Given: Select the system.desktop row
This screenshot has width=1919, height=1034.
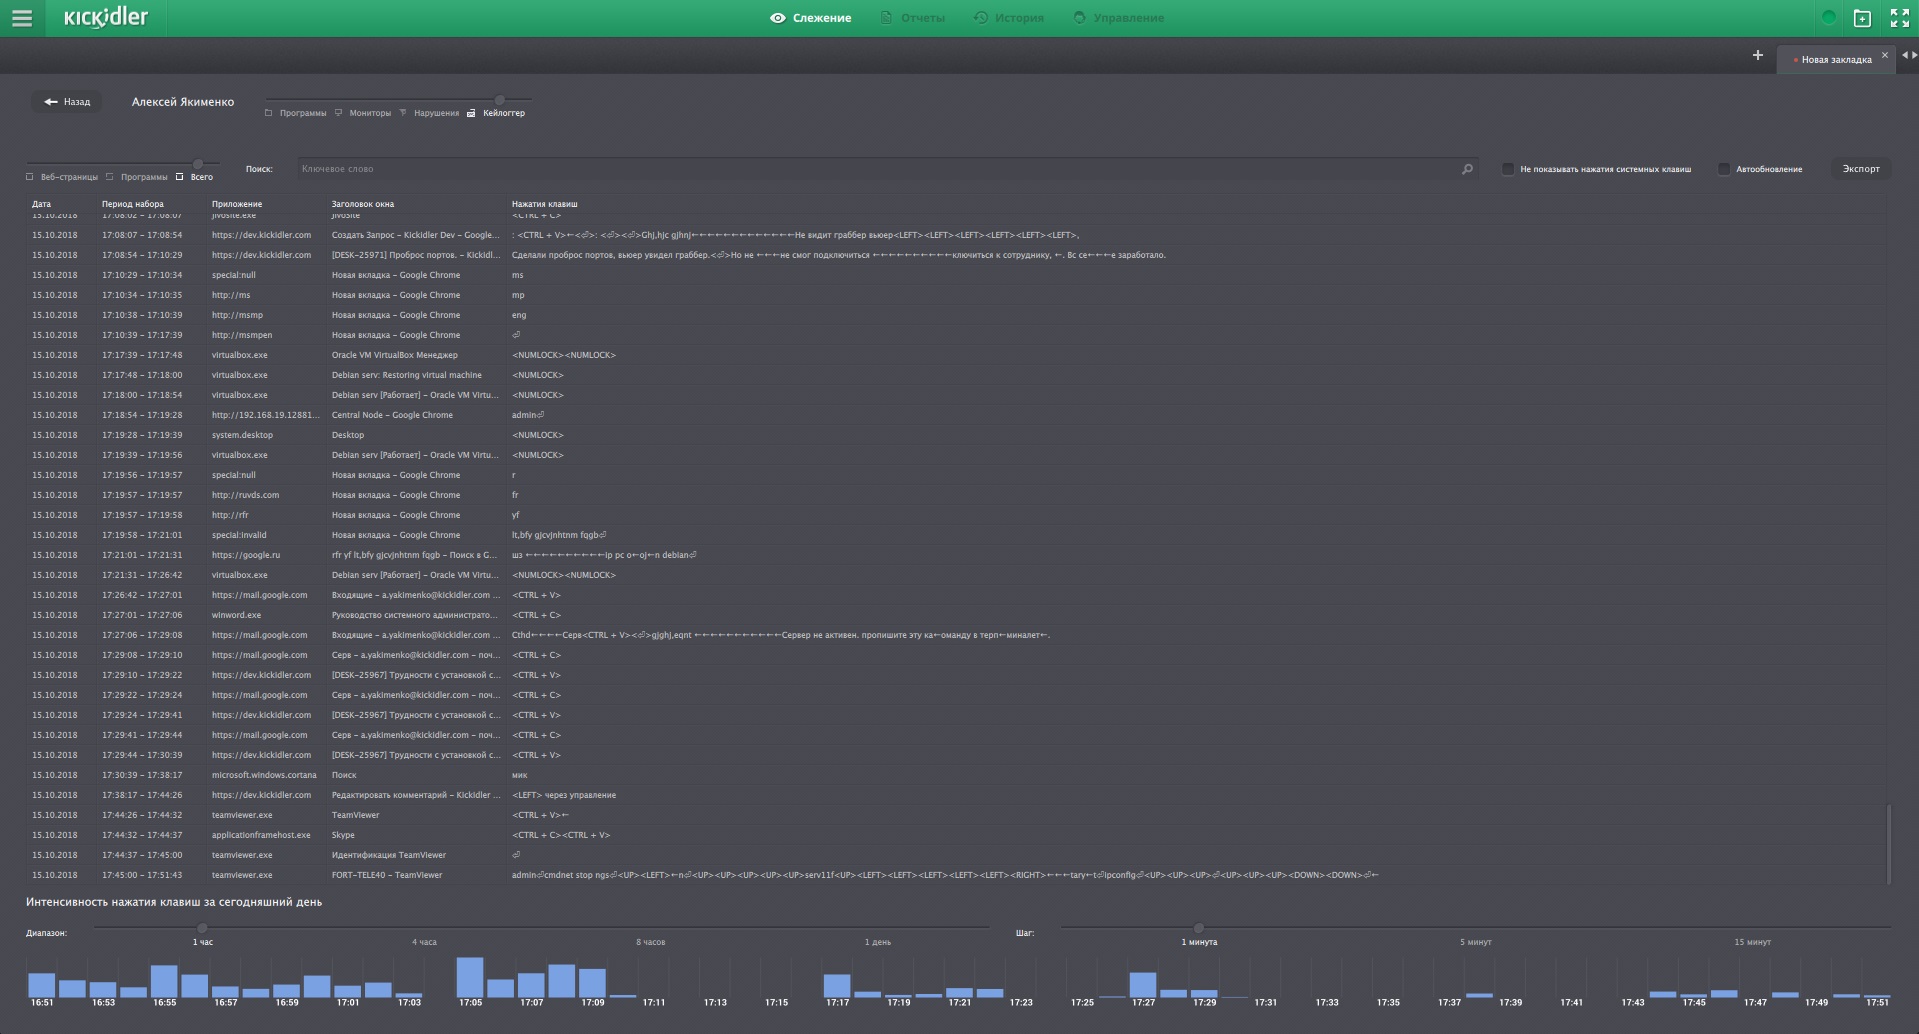Looking at the screenshot, I should 957,435.
